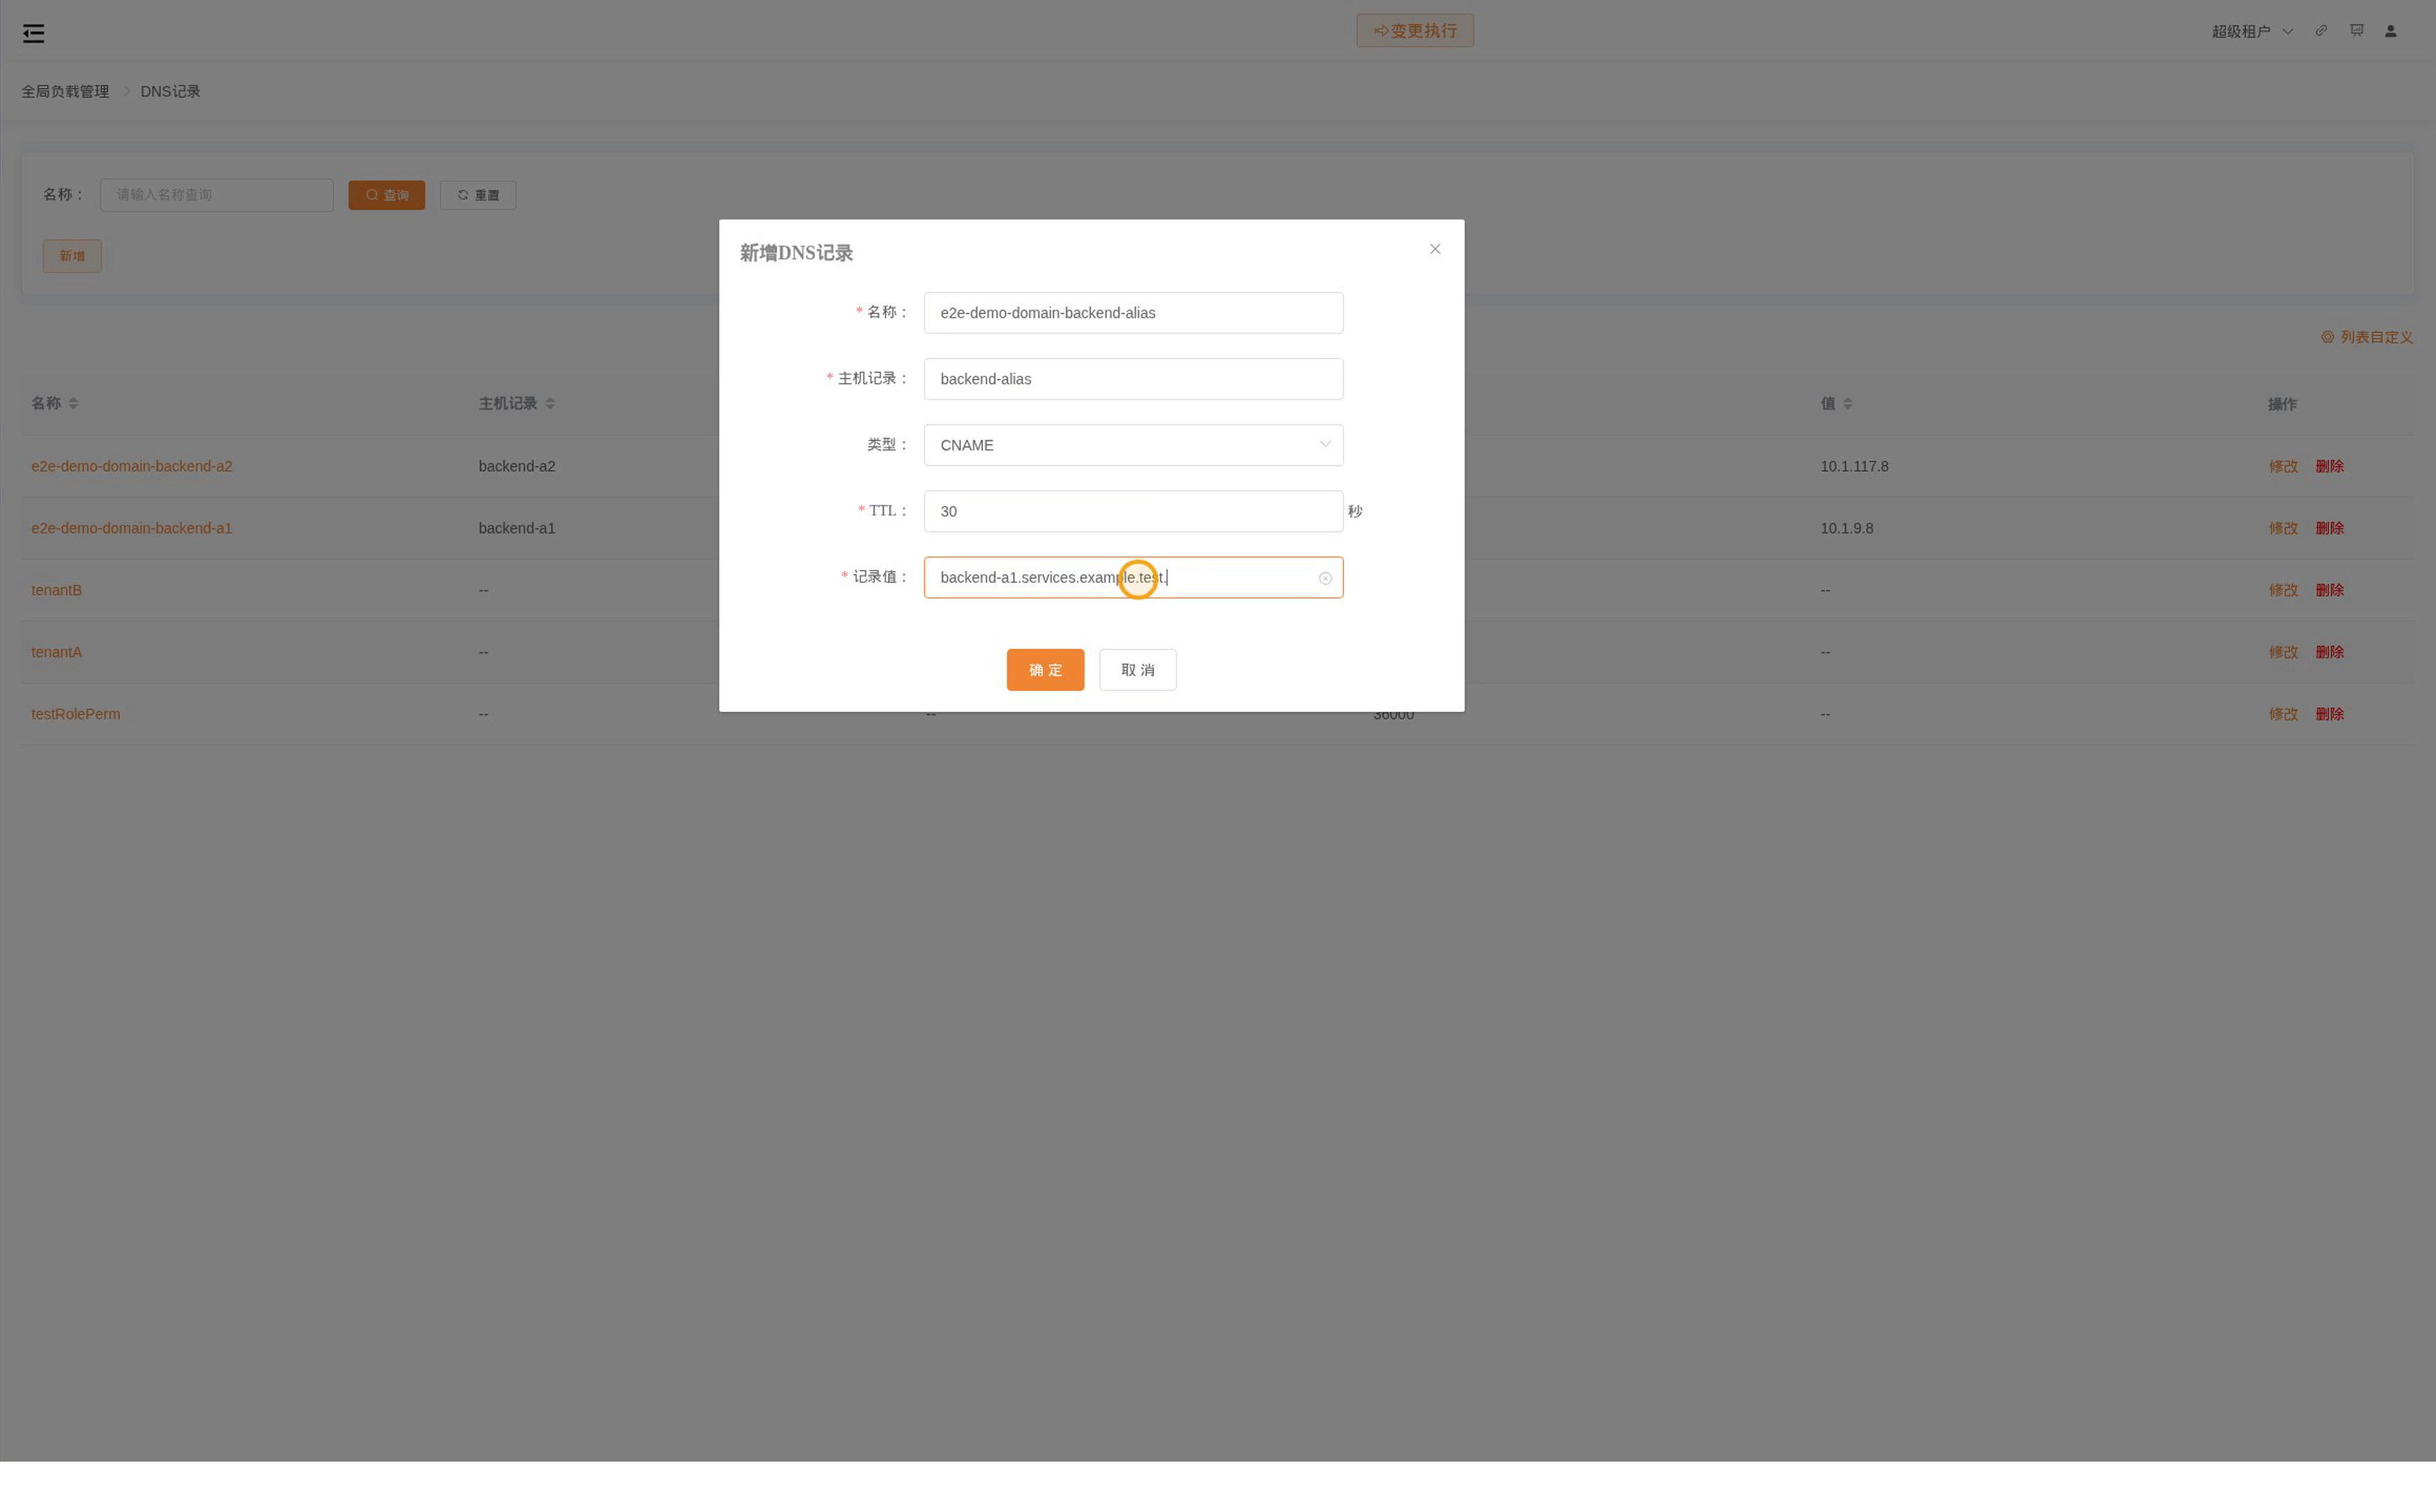Click the 变更执行 button
2436x1512 pixels.
[1414, 31]
